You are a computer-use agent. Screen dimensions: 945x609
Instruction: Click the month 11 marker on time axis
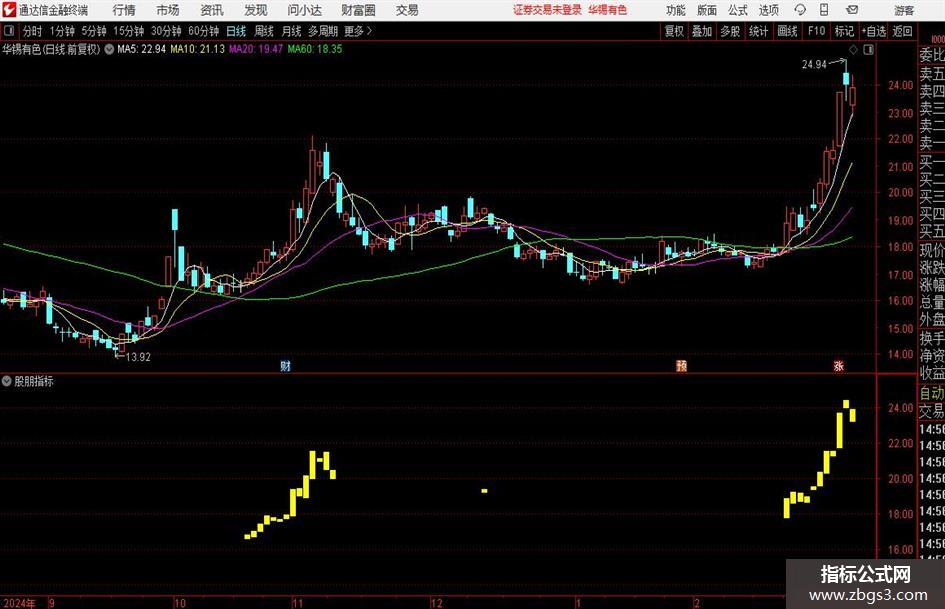[x=298, y=603]
